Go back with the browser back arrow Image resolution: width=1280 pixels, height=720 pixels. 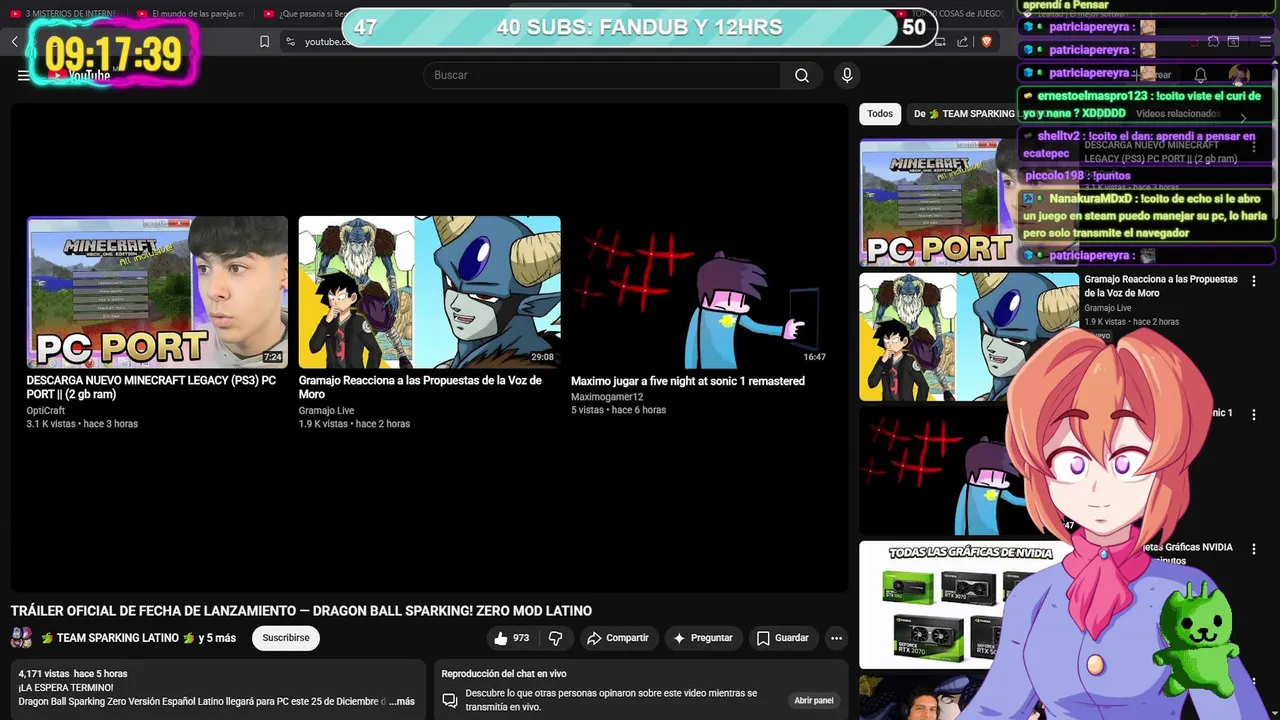(15, 41)
